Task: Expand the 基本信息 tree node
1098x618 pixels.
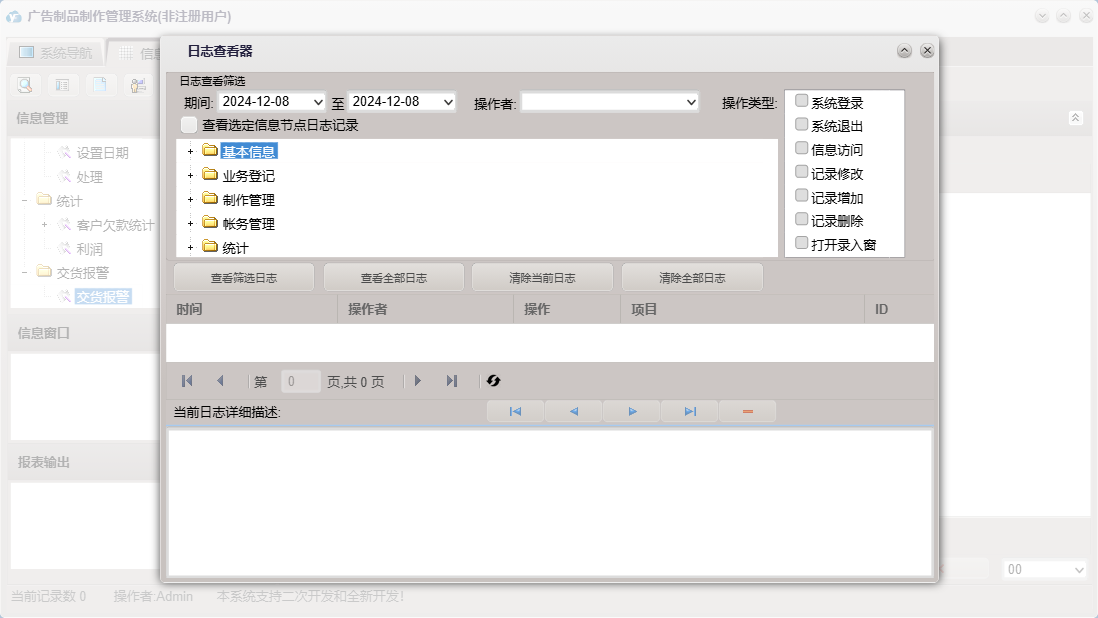Action: point(190,151)
